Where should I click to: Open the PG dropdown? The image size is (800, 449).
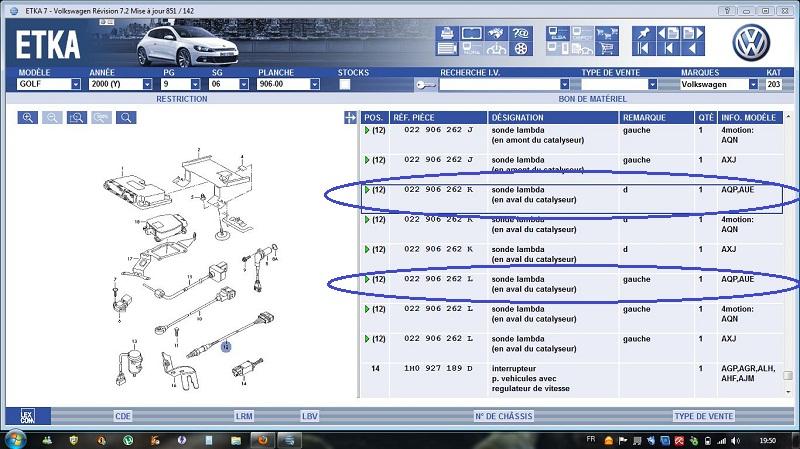click(195, 84)
